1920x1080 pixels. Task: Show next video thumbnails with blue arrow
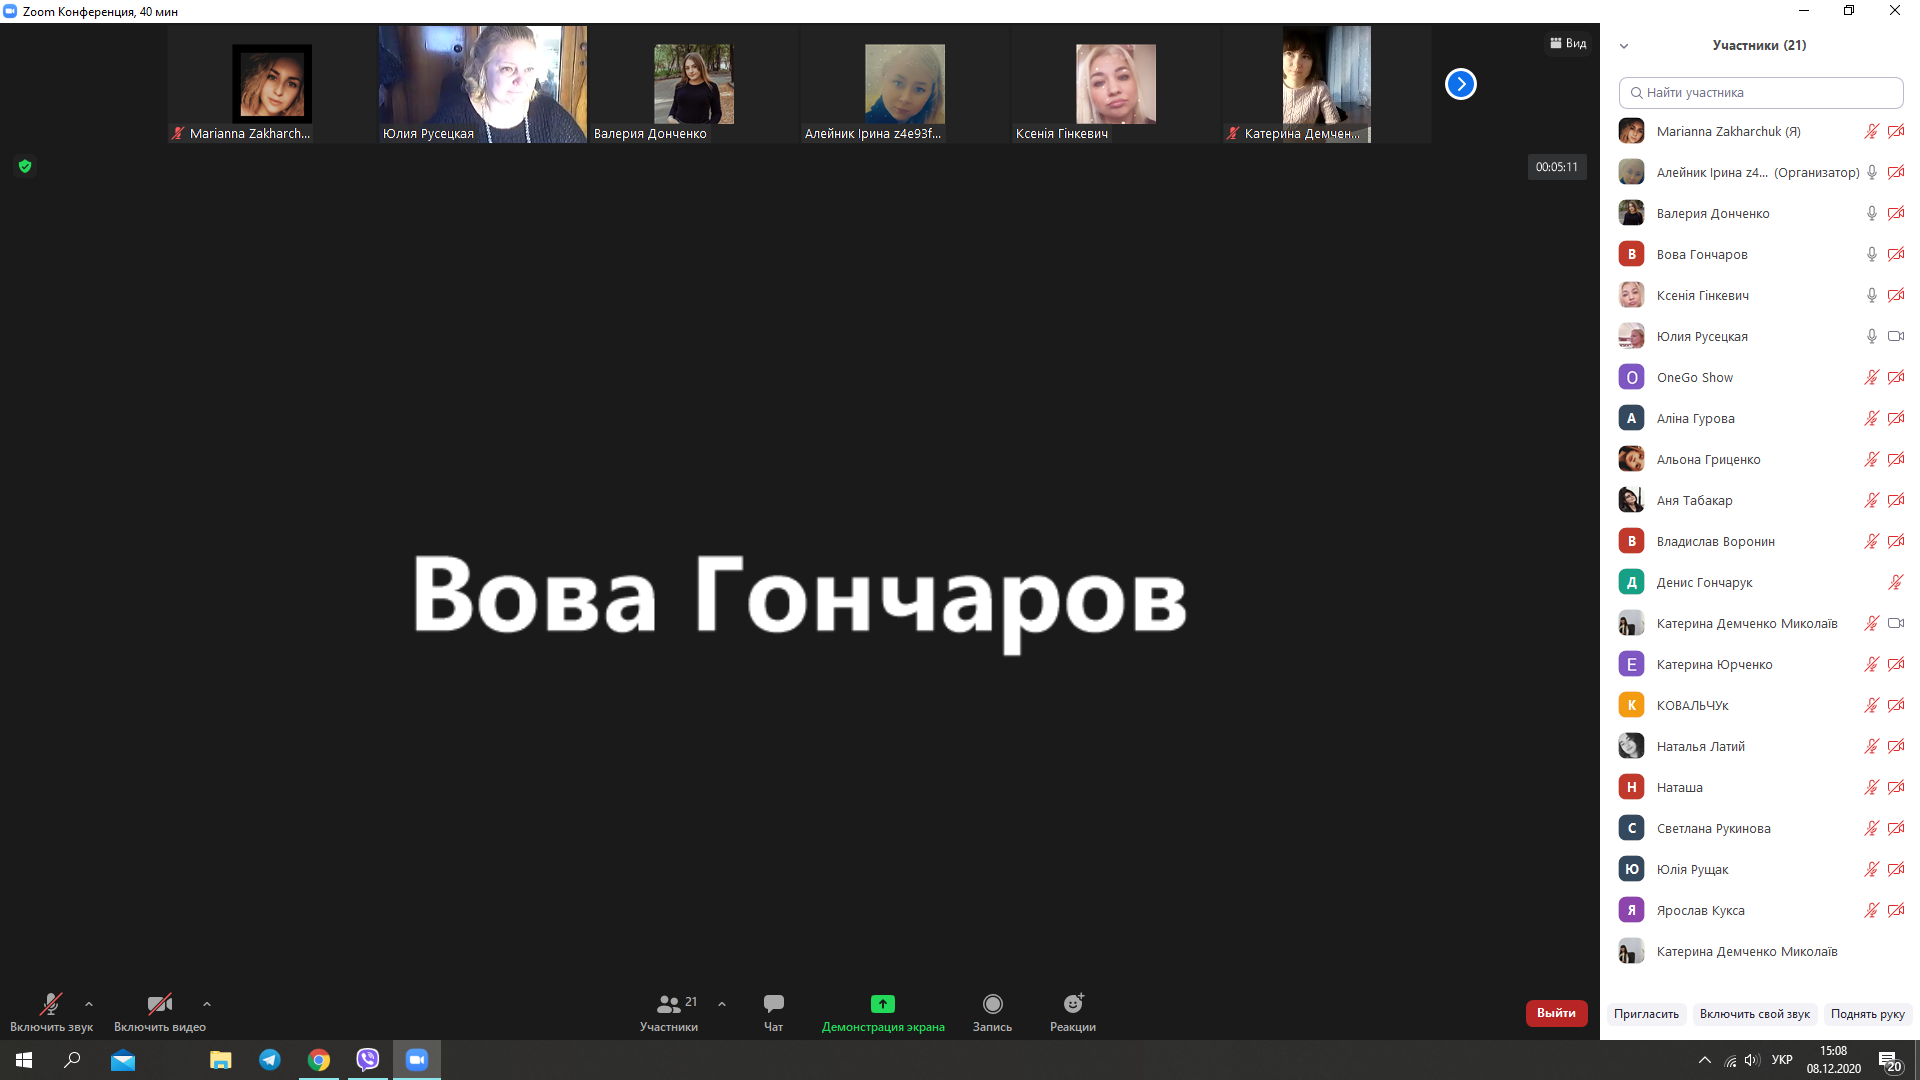(x=1460, y=84)
